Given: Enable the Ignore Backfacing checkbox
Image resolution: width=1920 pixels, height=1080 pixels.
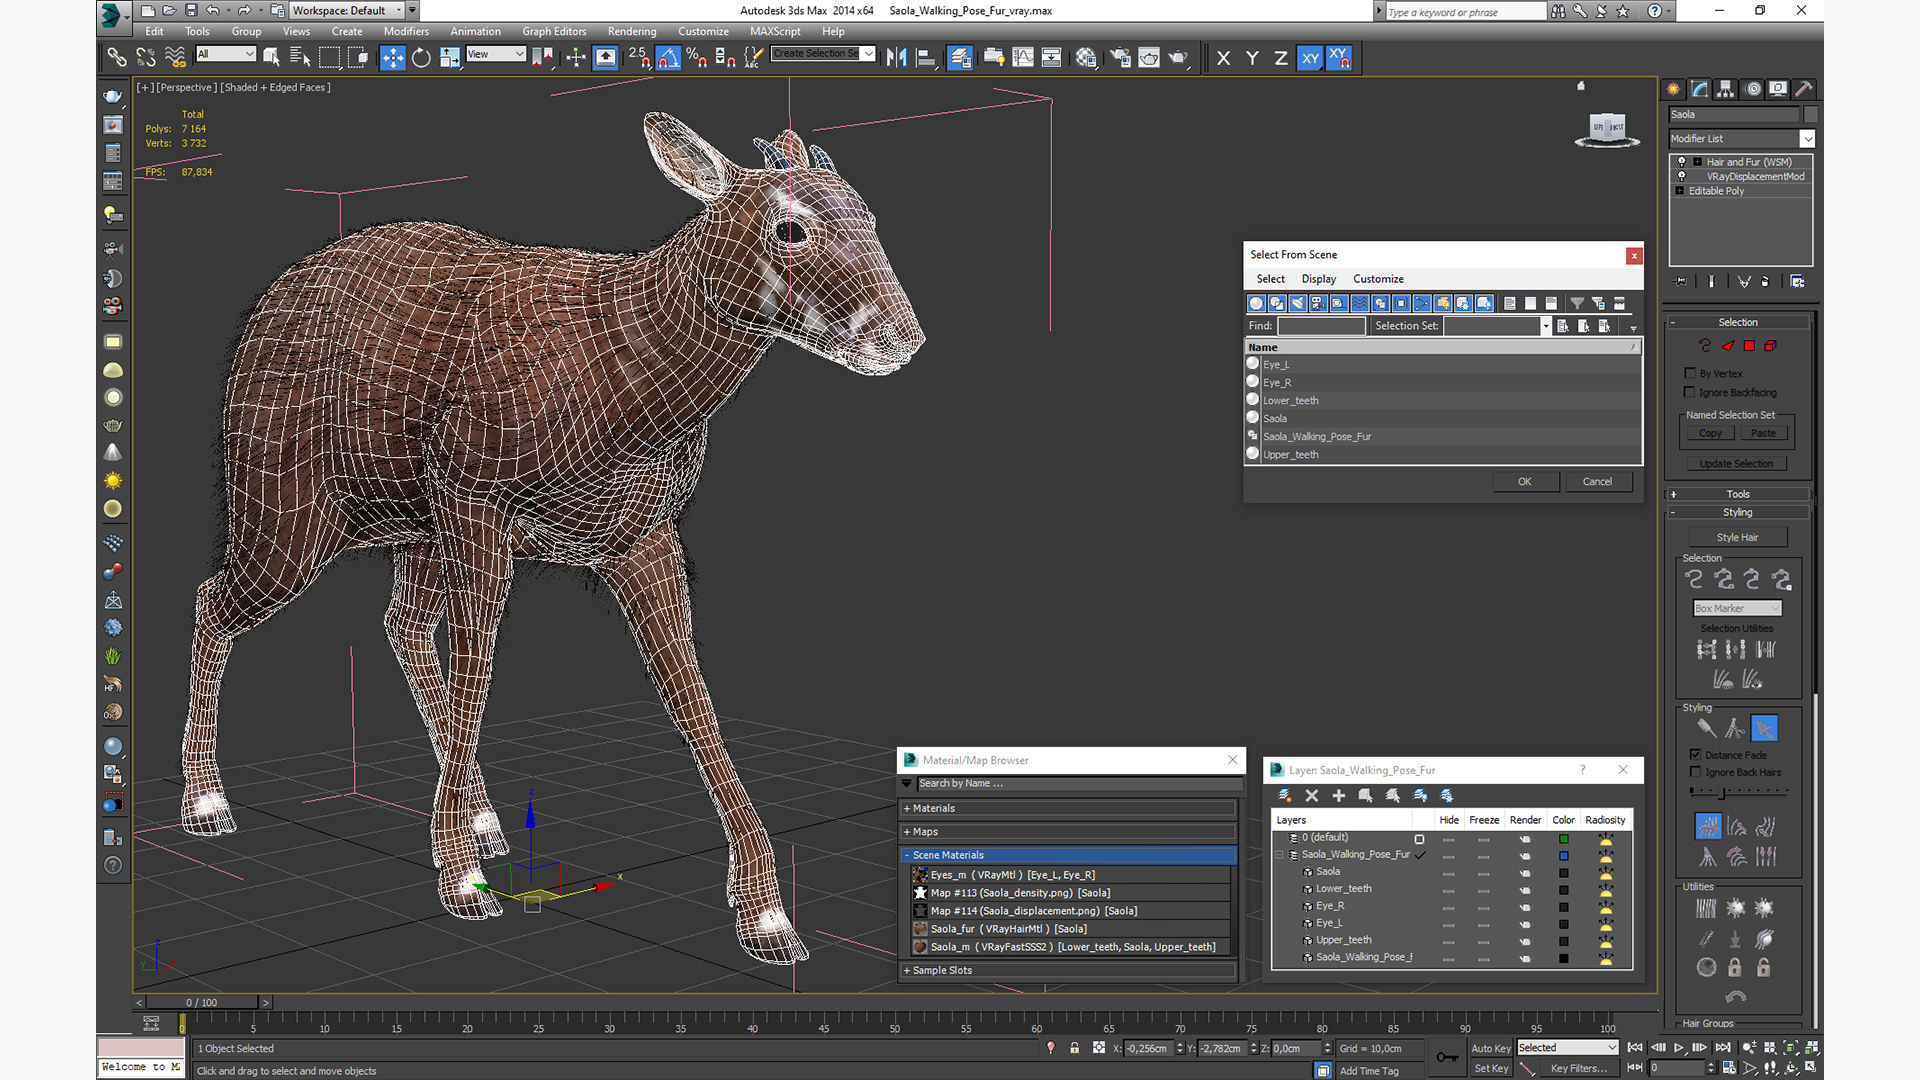Looking at the screenshot, I should [1690, 392].
